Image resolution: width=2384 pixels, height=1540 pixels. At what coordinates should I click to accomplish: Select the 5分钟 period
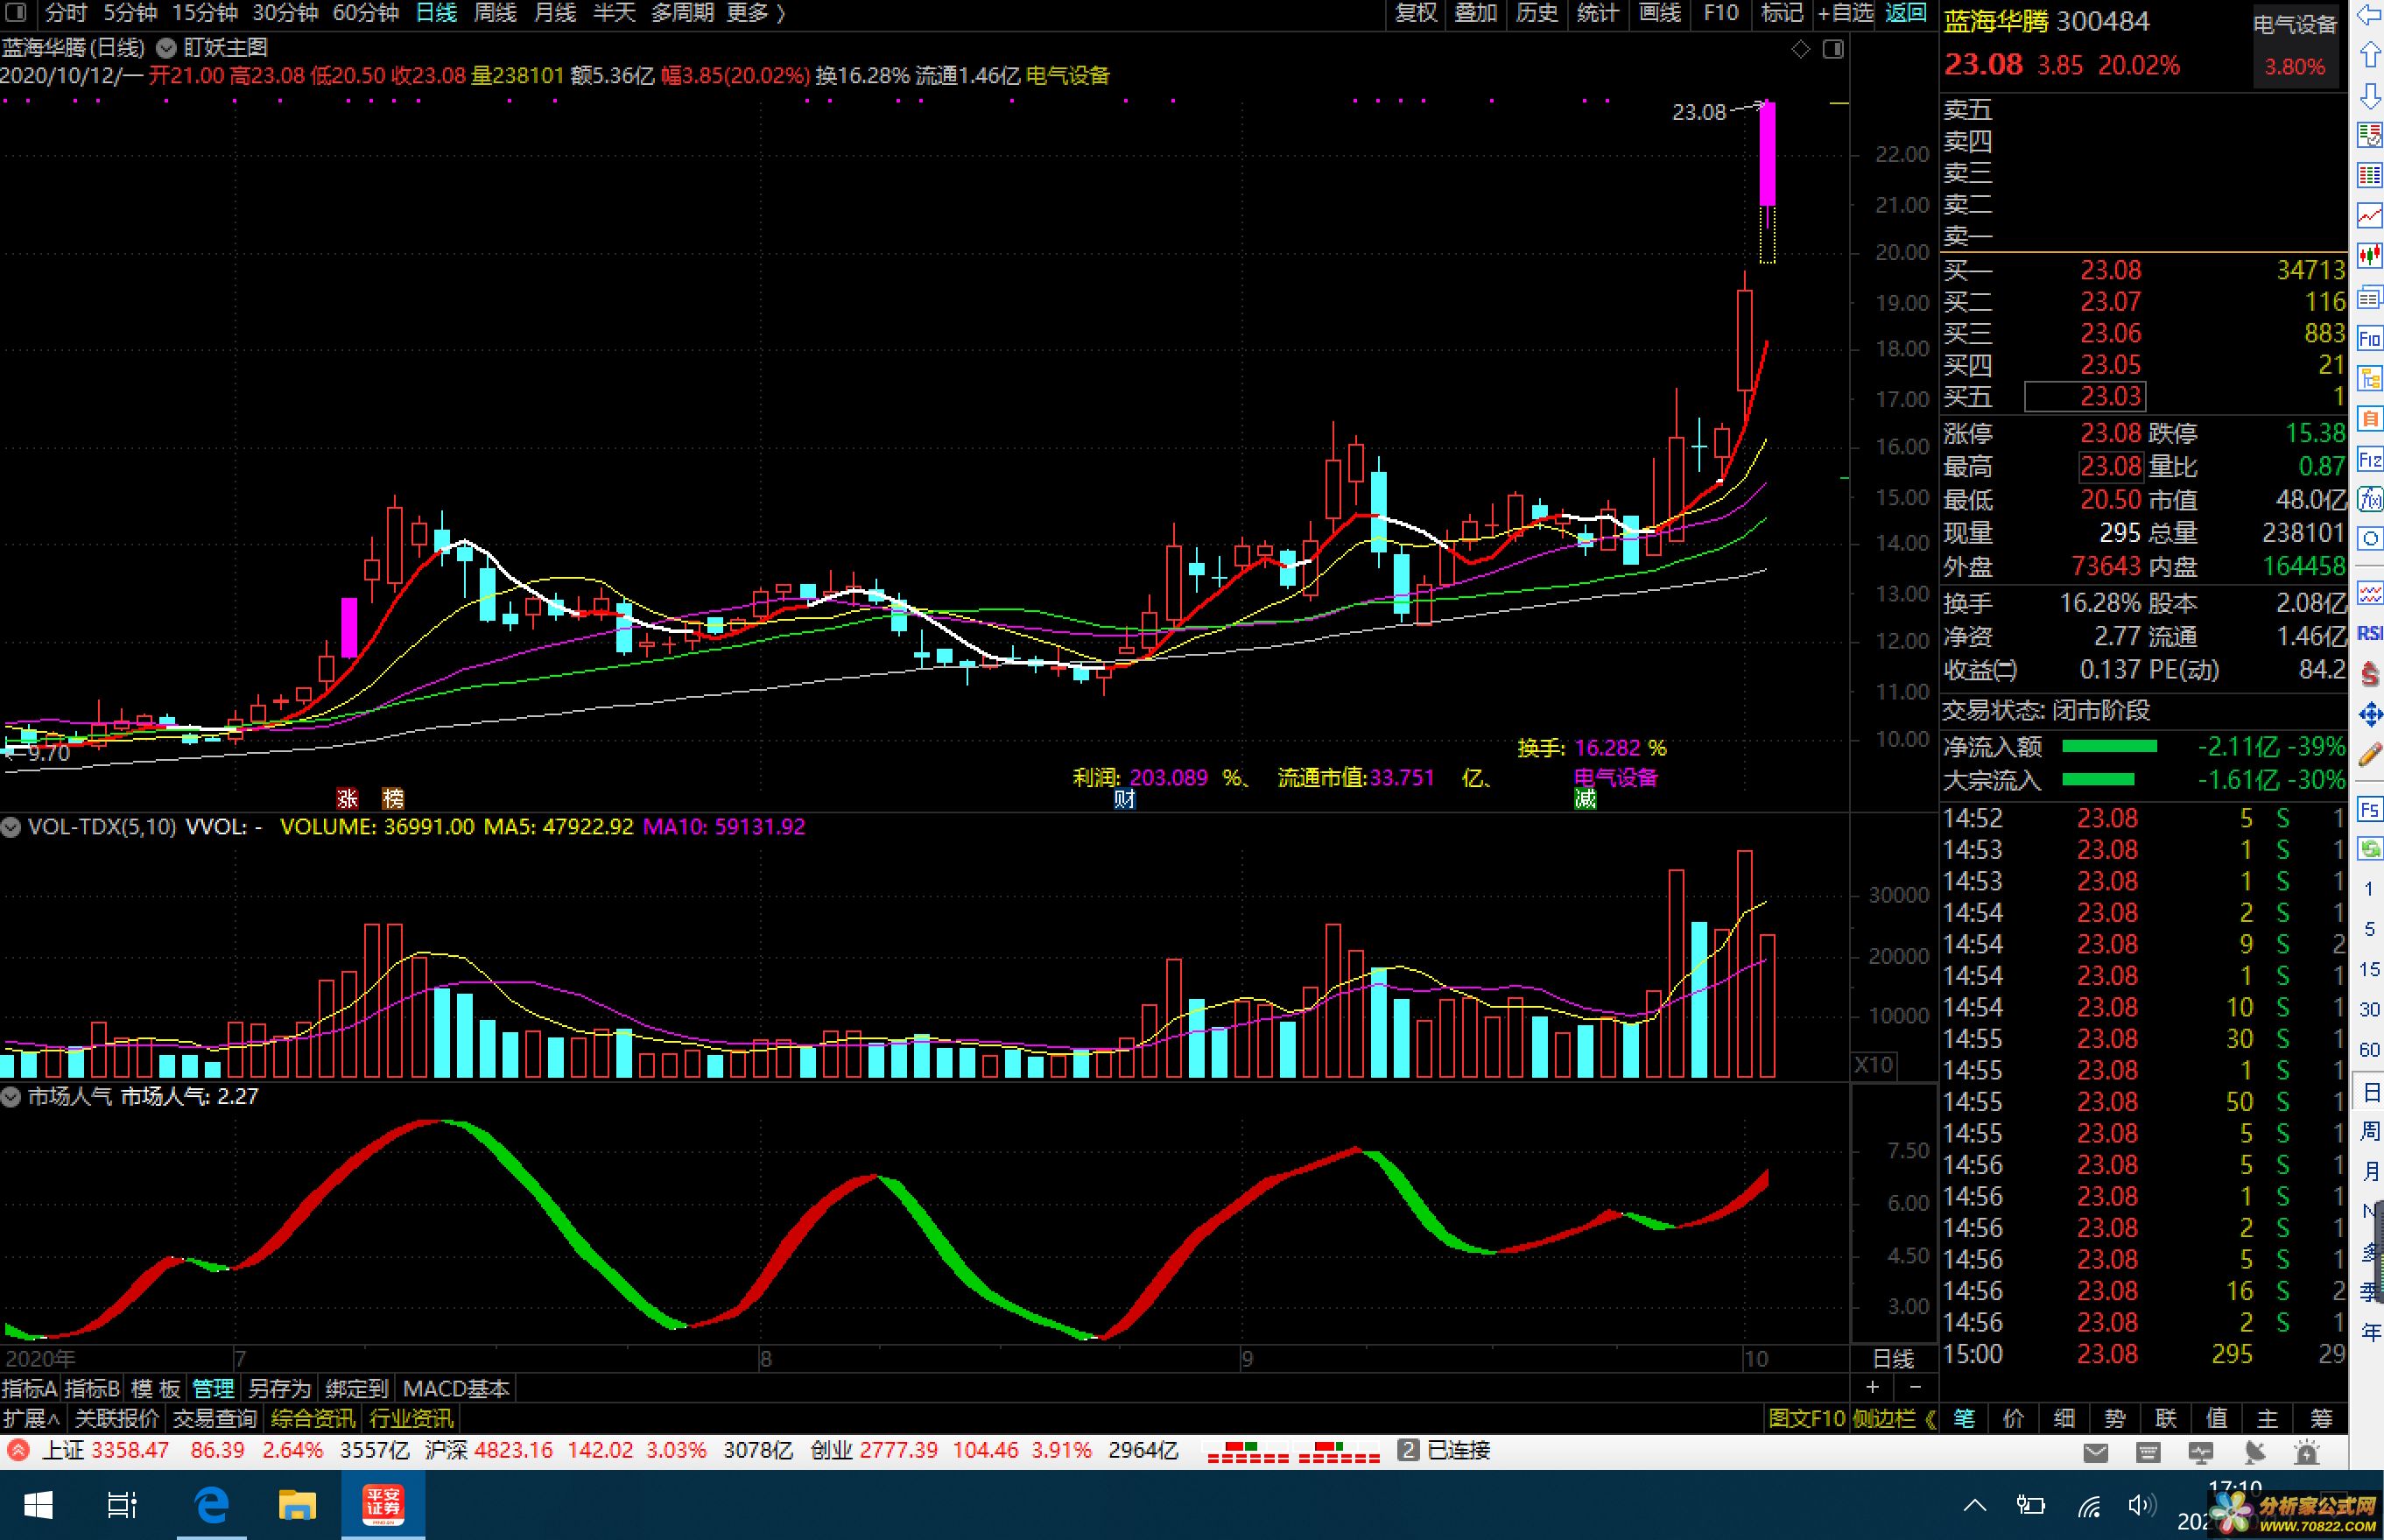131,13
